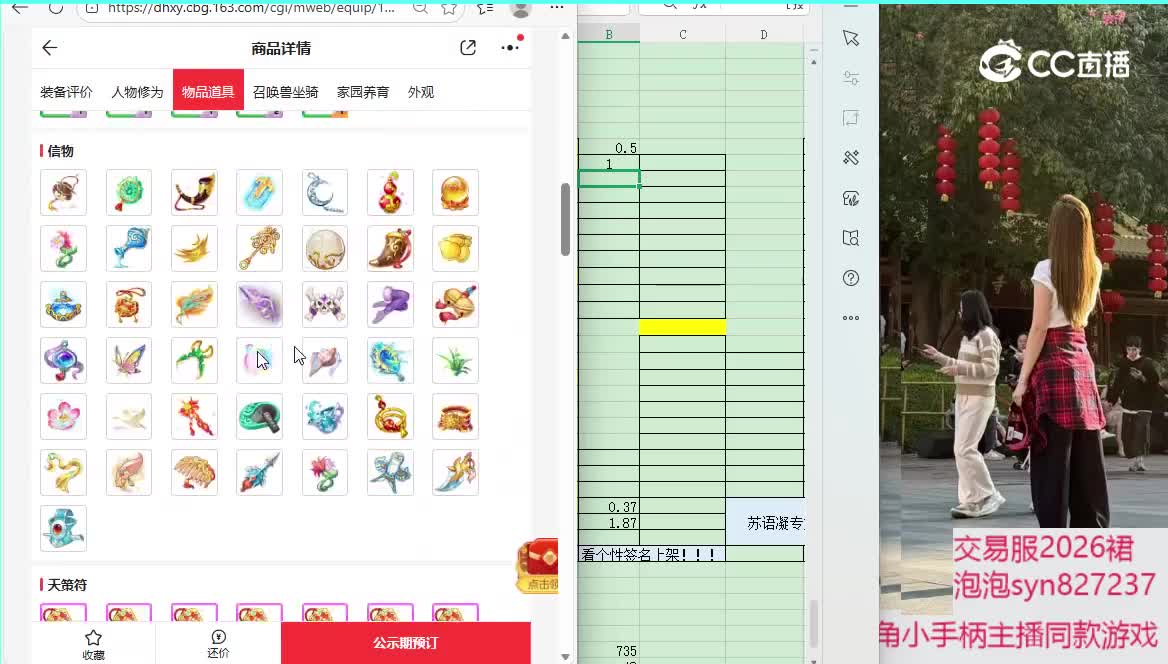This screenshot has height=664, width=1168.
Task: Open the help question mark icon
Action: point(851,278)
